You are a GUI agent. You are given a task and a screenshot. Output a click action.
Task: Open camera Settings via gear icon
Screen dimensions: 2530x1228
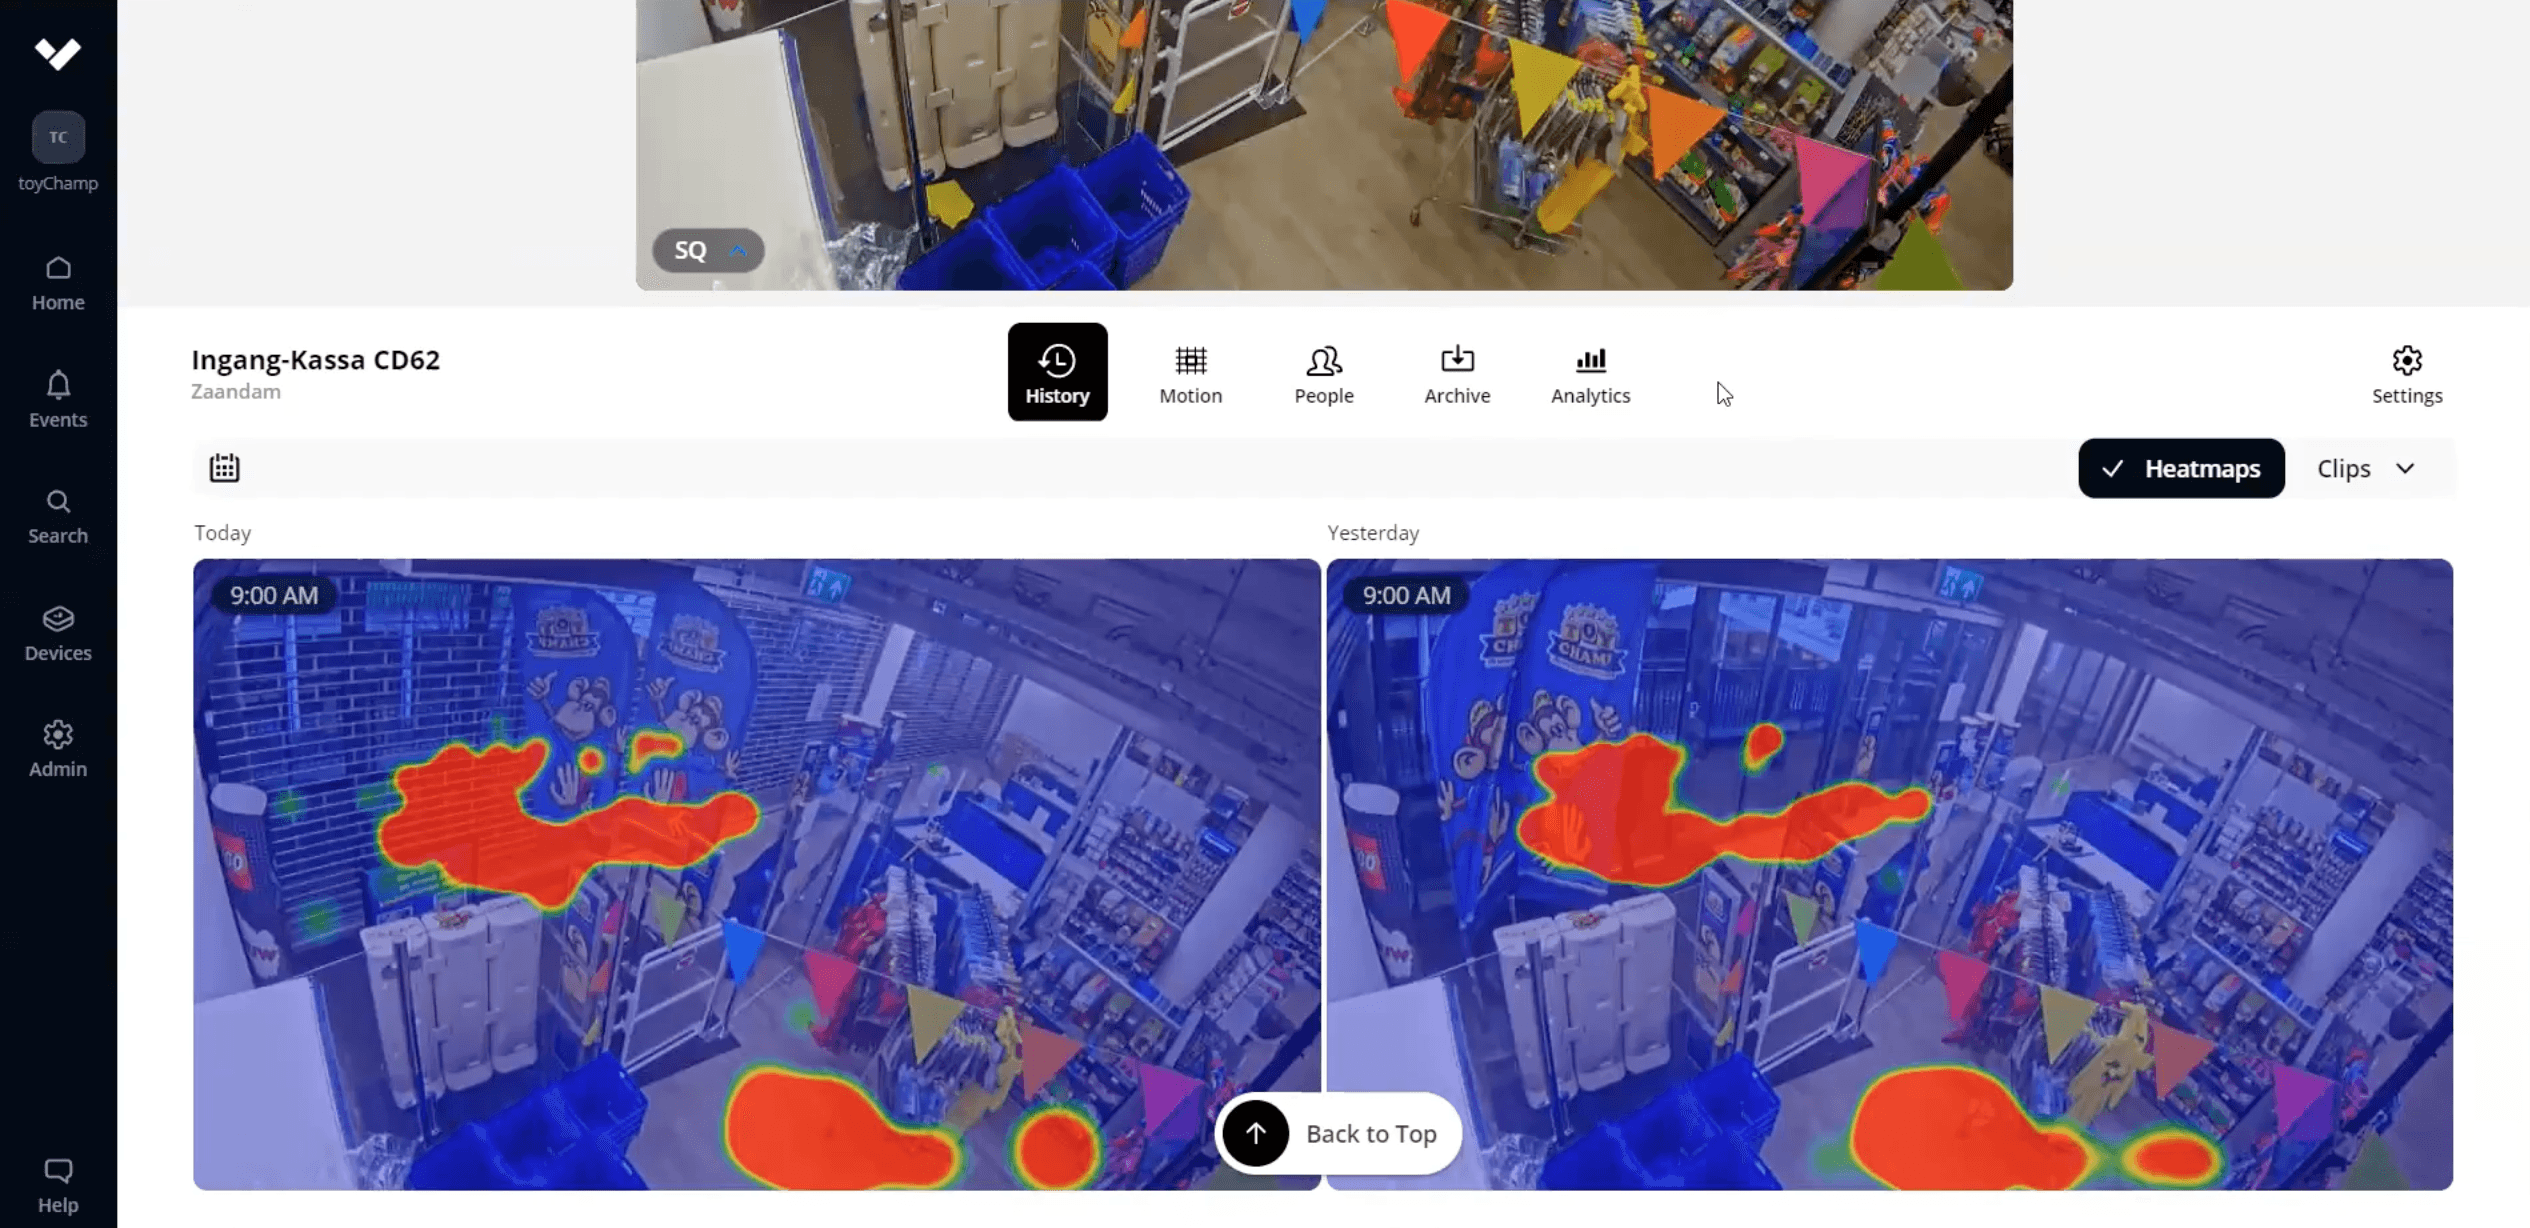point(2406,372)
